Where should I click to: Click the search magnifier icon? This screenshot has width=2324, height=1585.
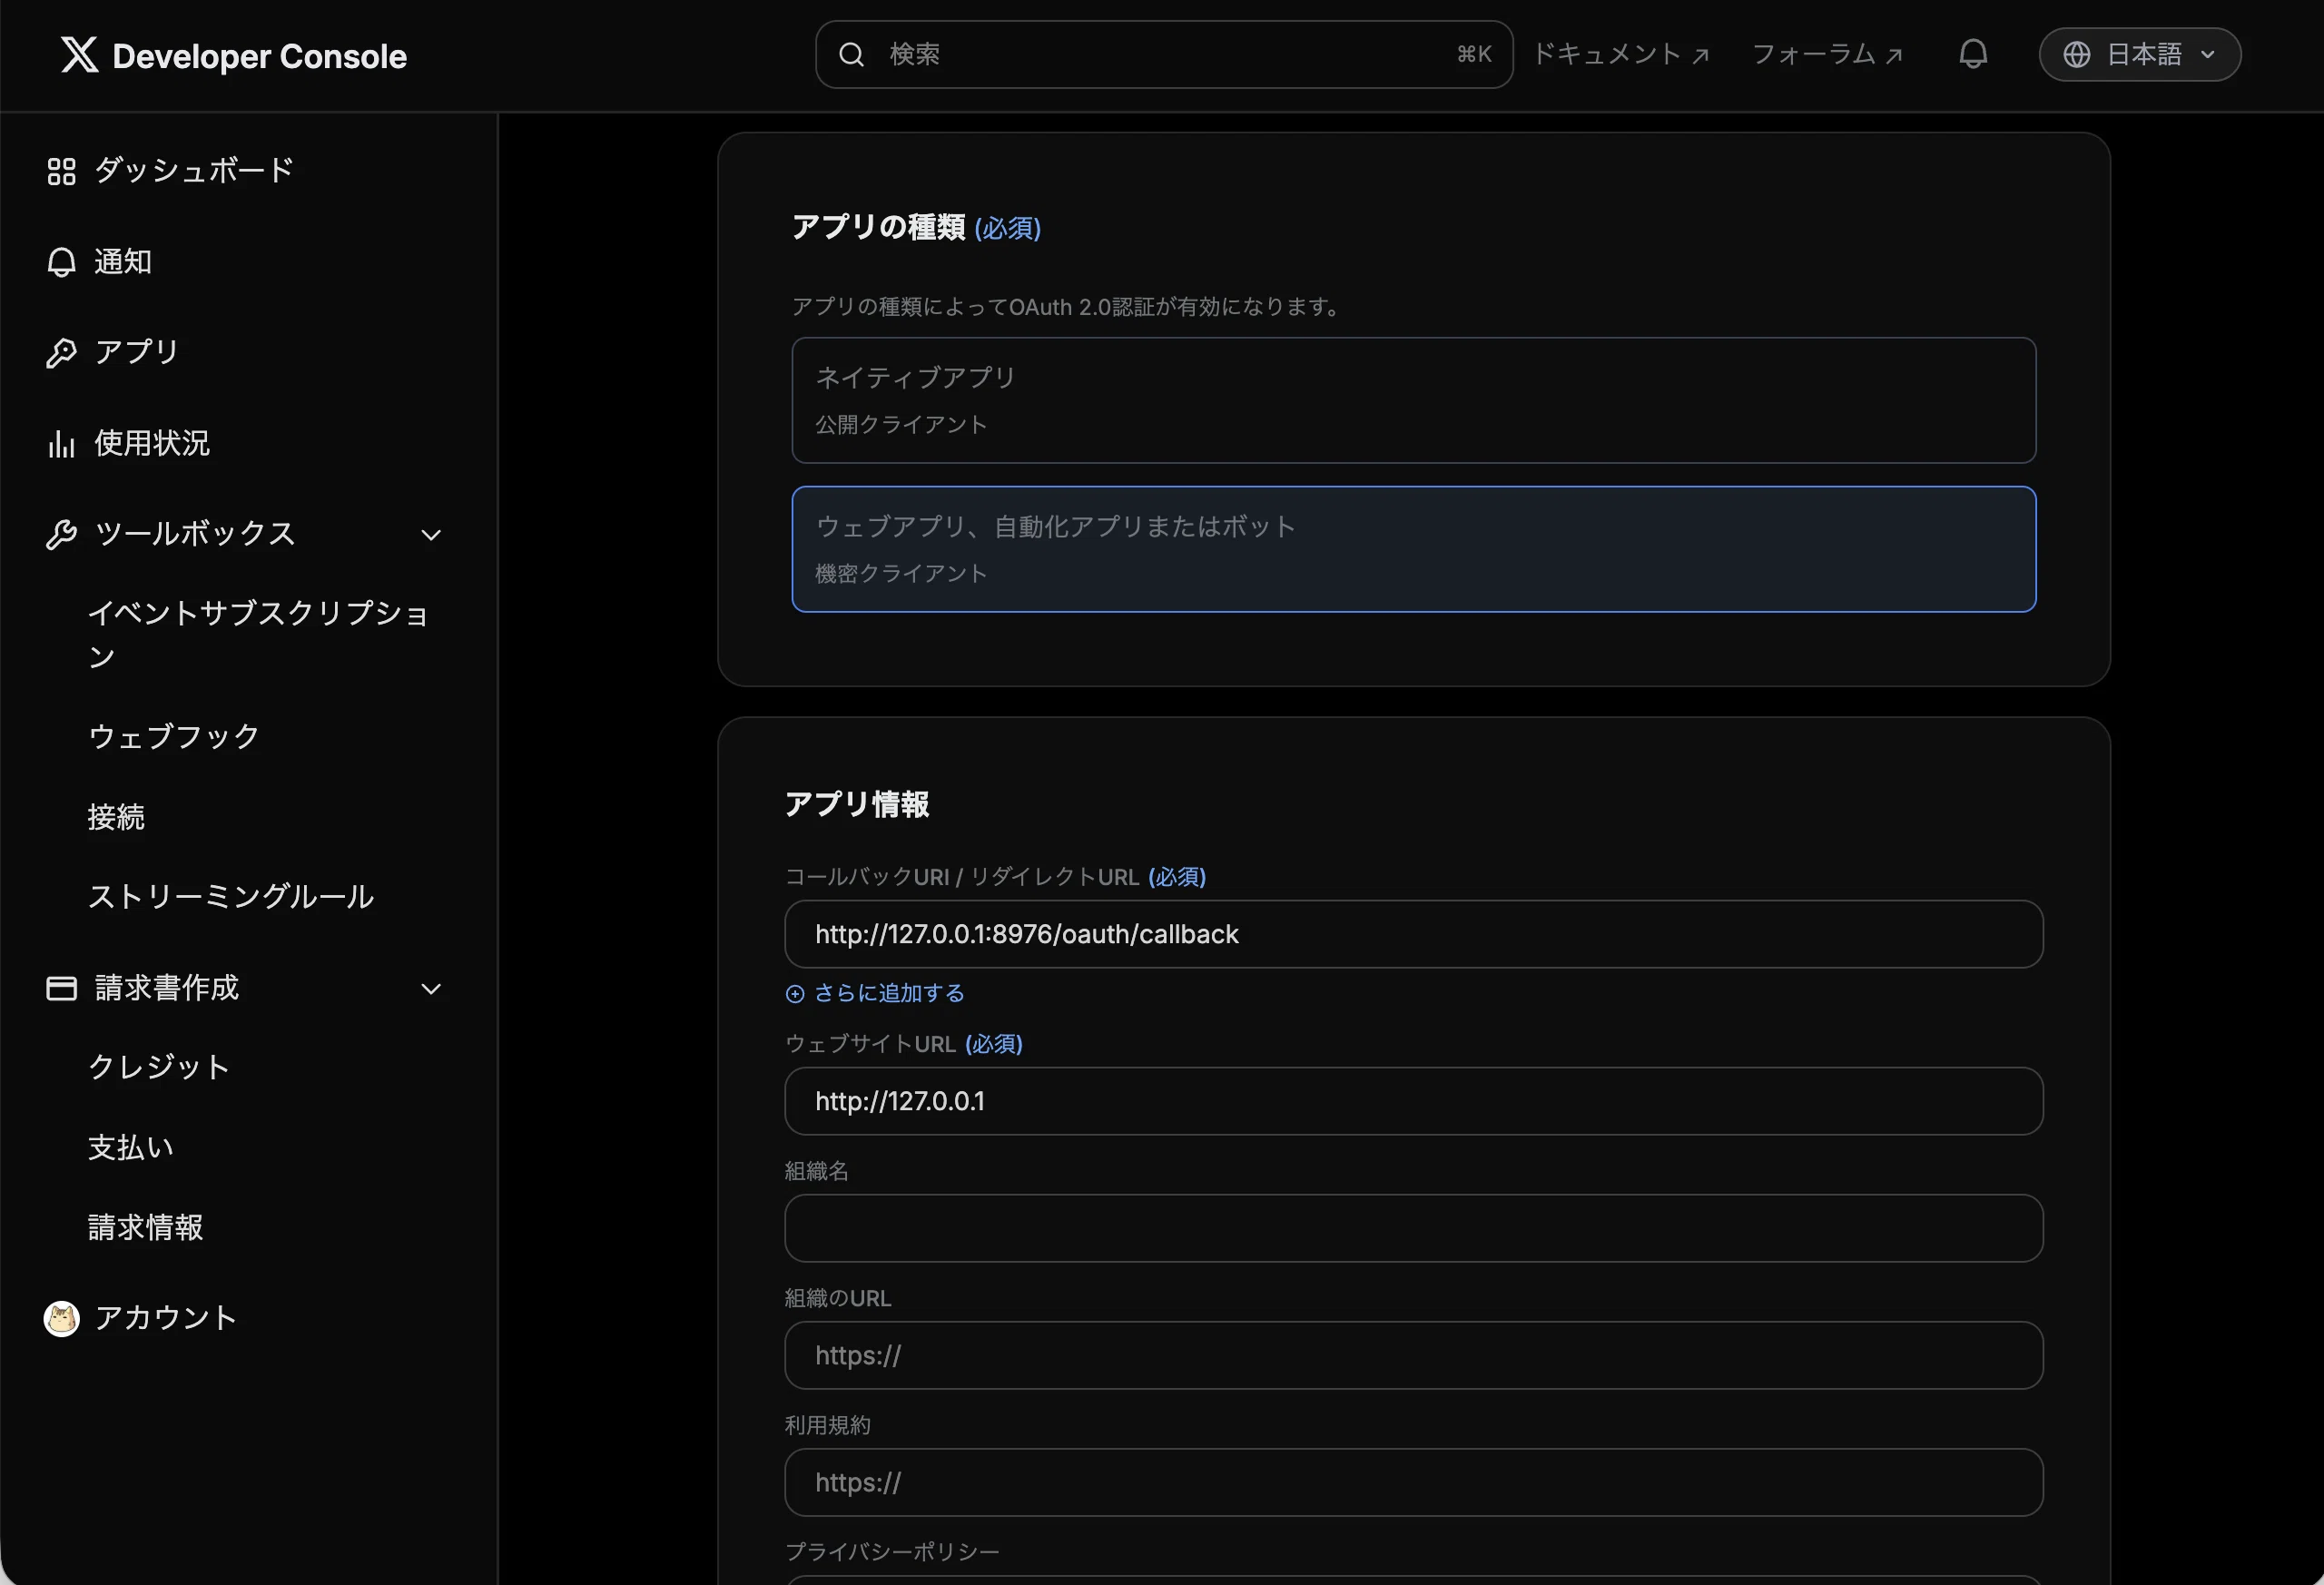[x=851, y=55]
